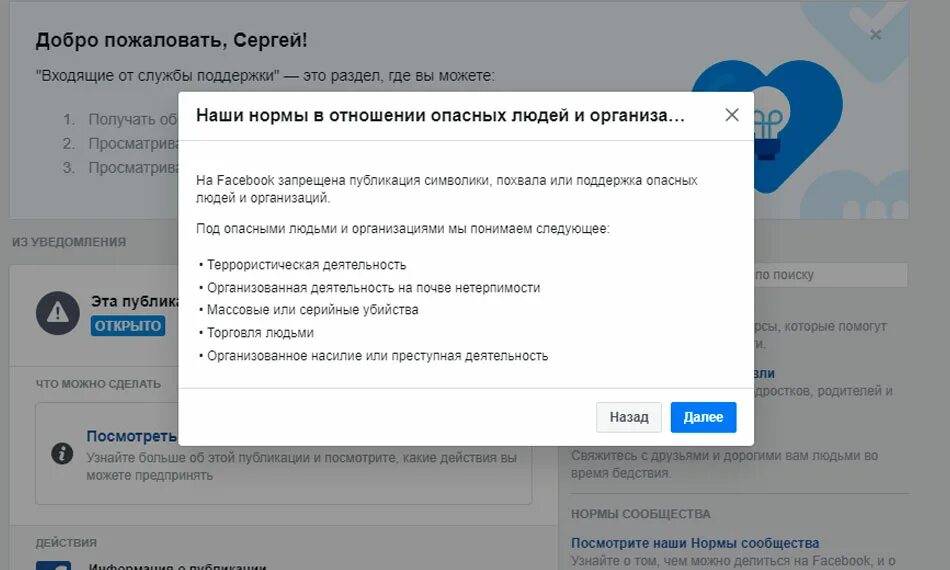Click text Под опасными людьми и организациями
Image resolution: width=950 pixels, height=570 pixels.
pyautogui.click(x=402, y=229)
